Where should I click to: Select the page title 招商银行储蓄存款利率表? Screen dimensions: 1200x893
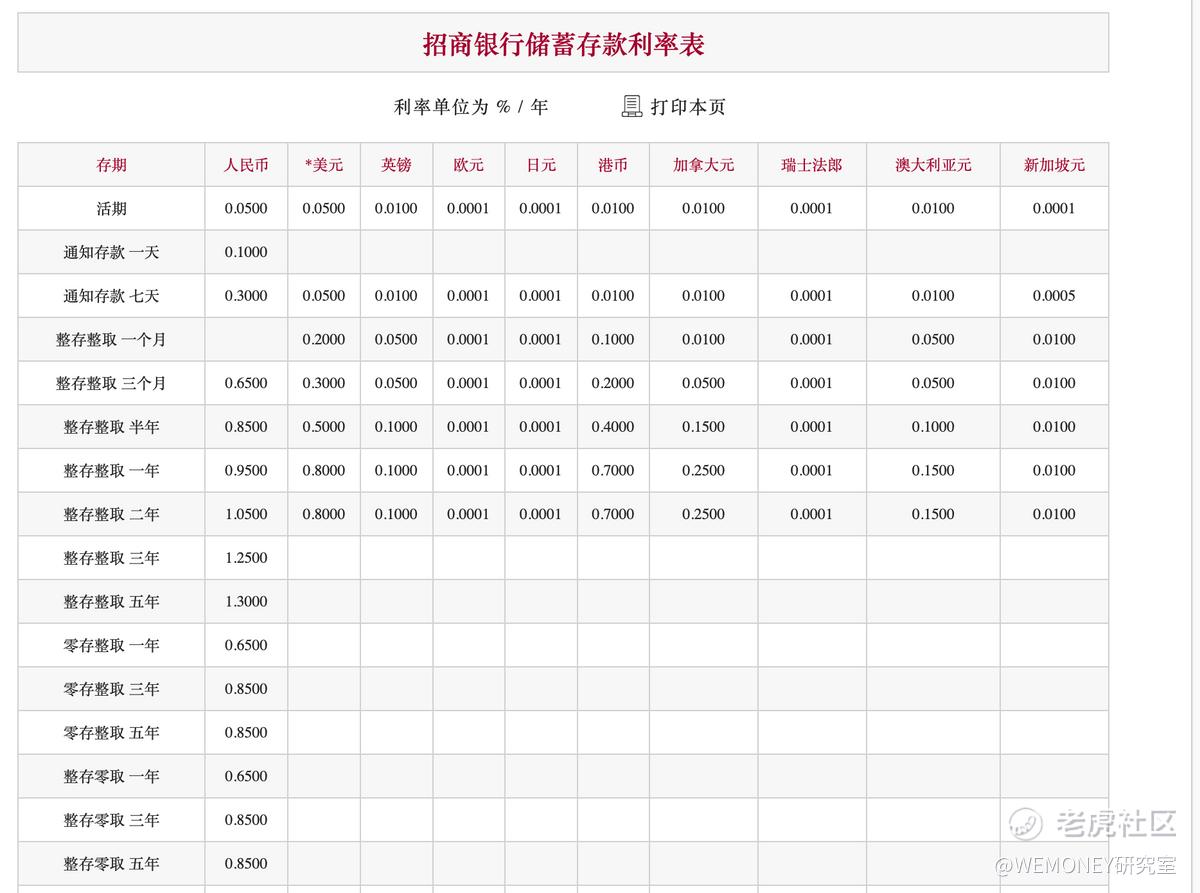click(x=563, y=44)
